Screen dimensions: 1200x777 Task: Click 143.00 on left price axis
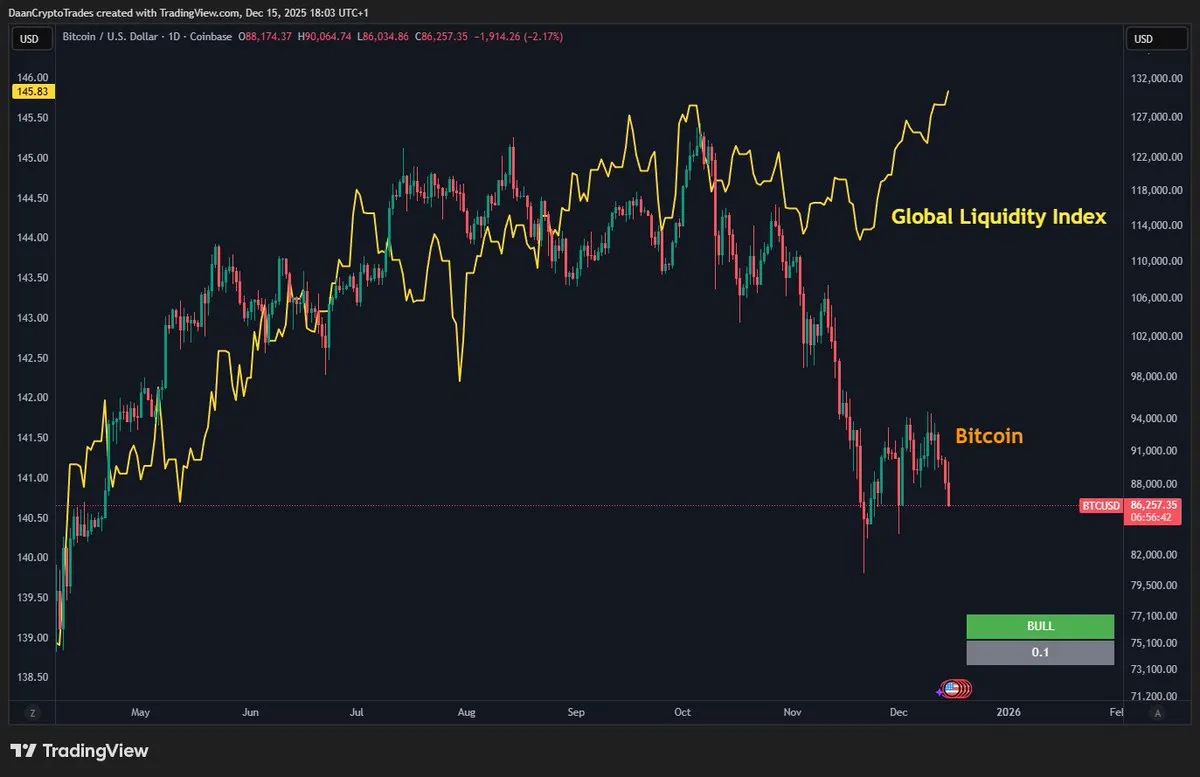[32, 318]
